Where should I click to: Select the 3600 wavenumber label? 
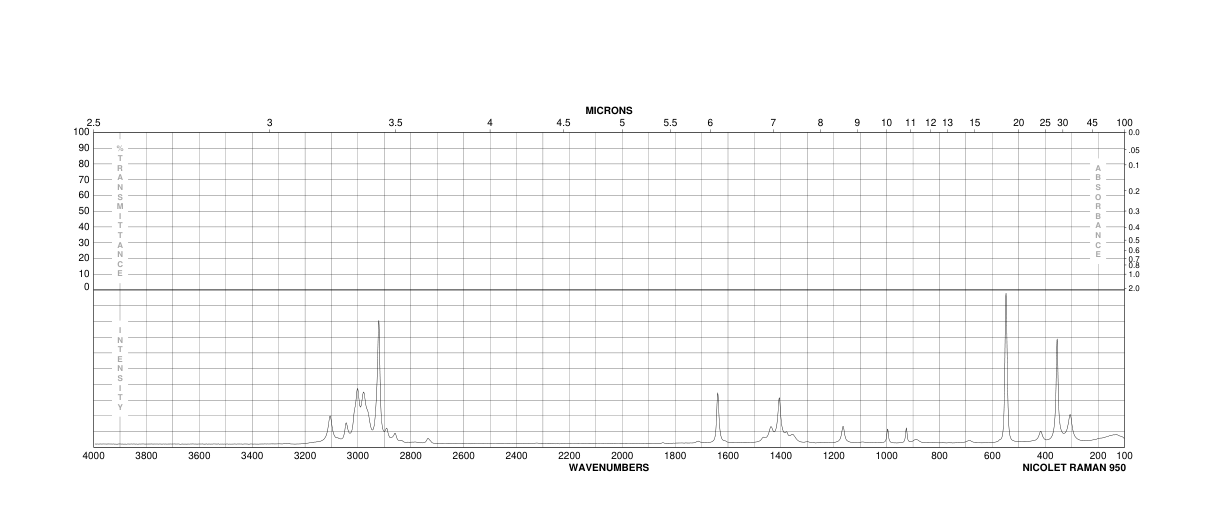coord(200,457)
